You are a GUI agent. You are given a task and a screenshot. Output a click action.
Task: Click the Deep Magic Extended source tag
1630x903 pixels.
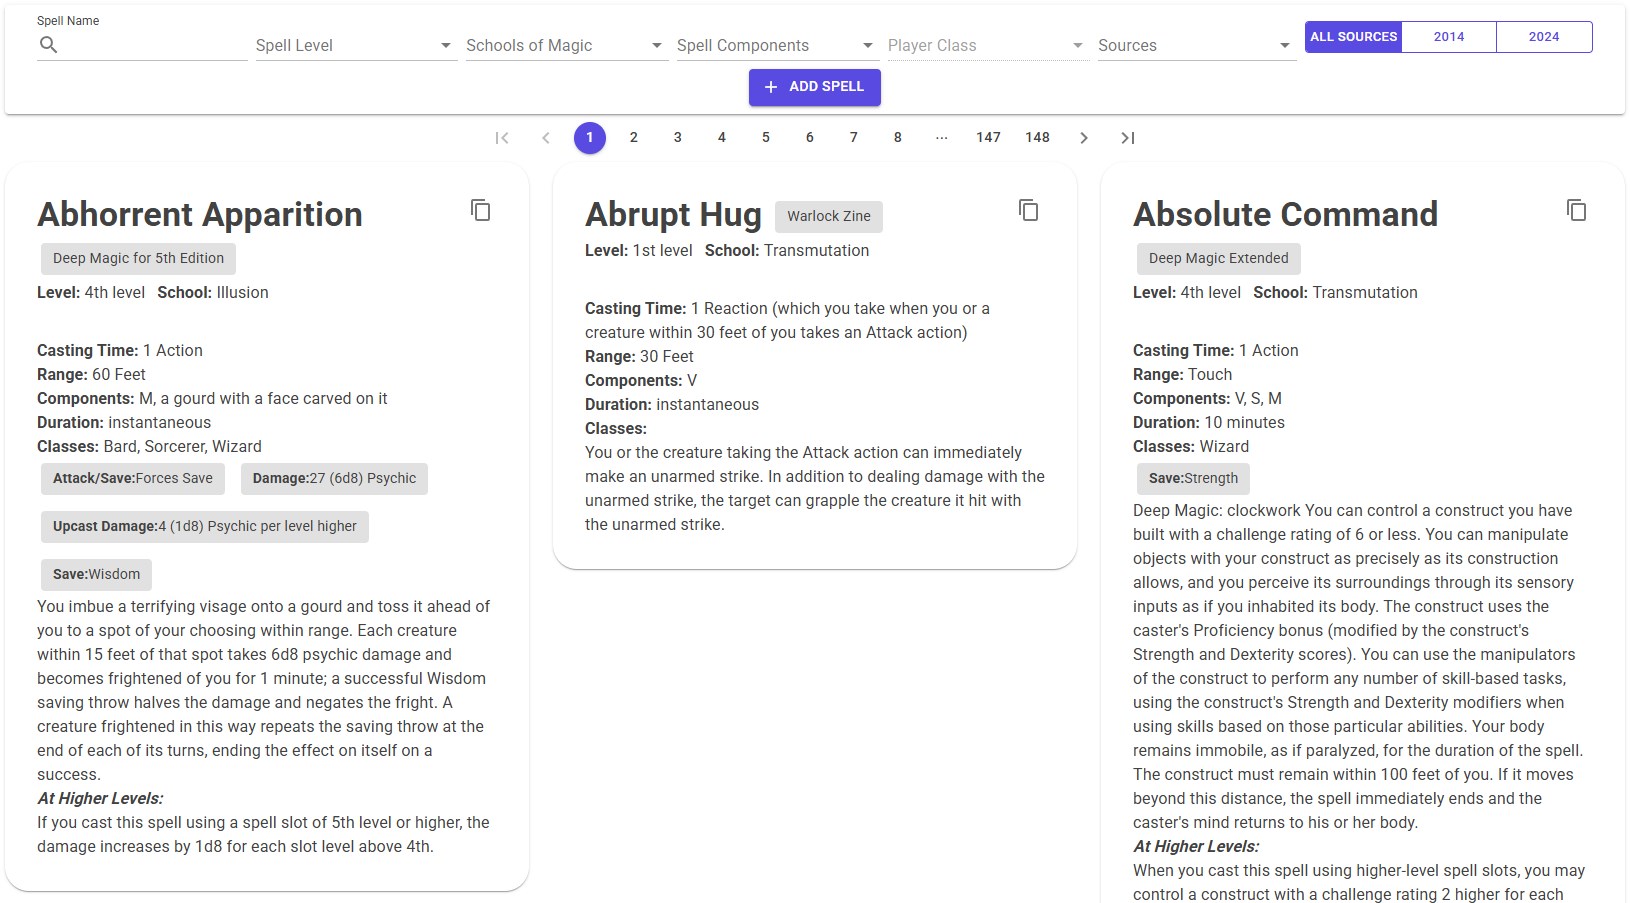pos(1218,258)
